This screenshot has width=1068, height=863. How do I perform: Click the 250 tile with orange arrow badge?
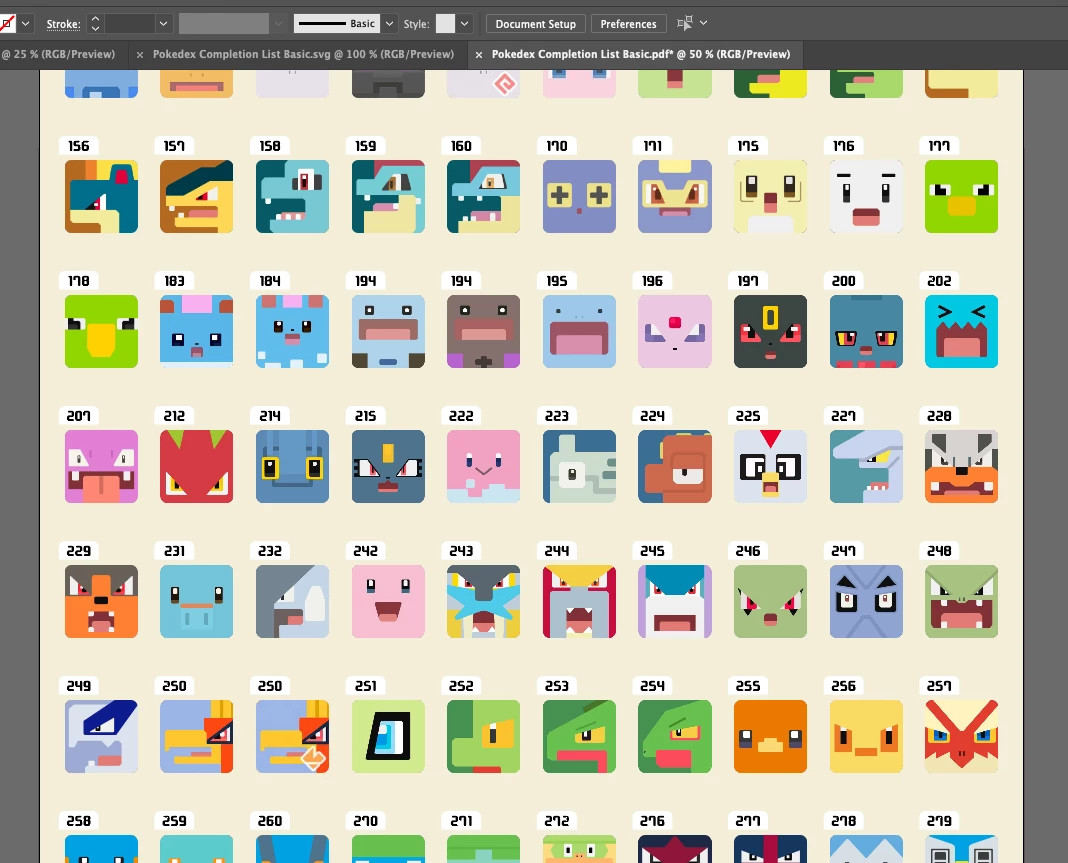pyautogui.click(x=292, y=736)
